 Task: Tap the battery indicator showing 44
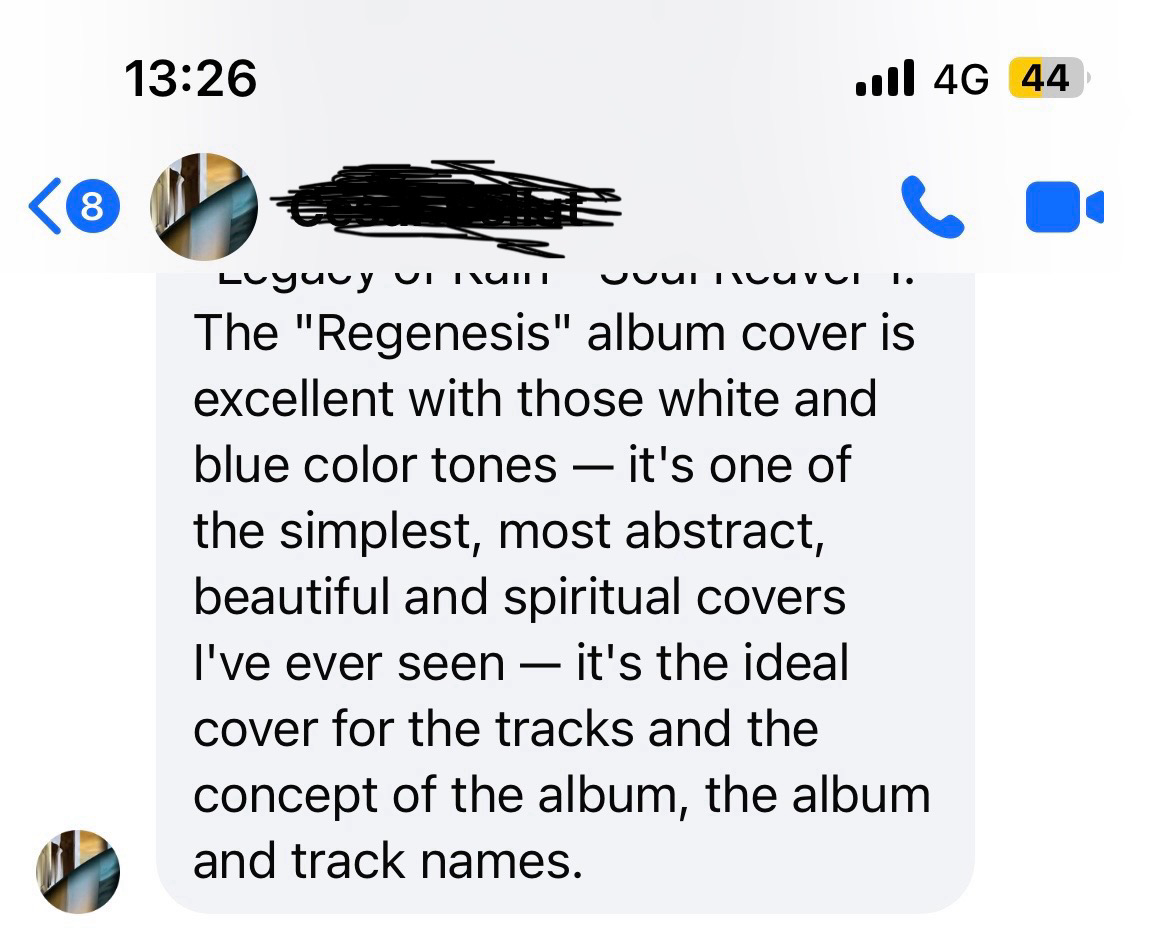click(1048, 78)
